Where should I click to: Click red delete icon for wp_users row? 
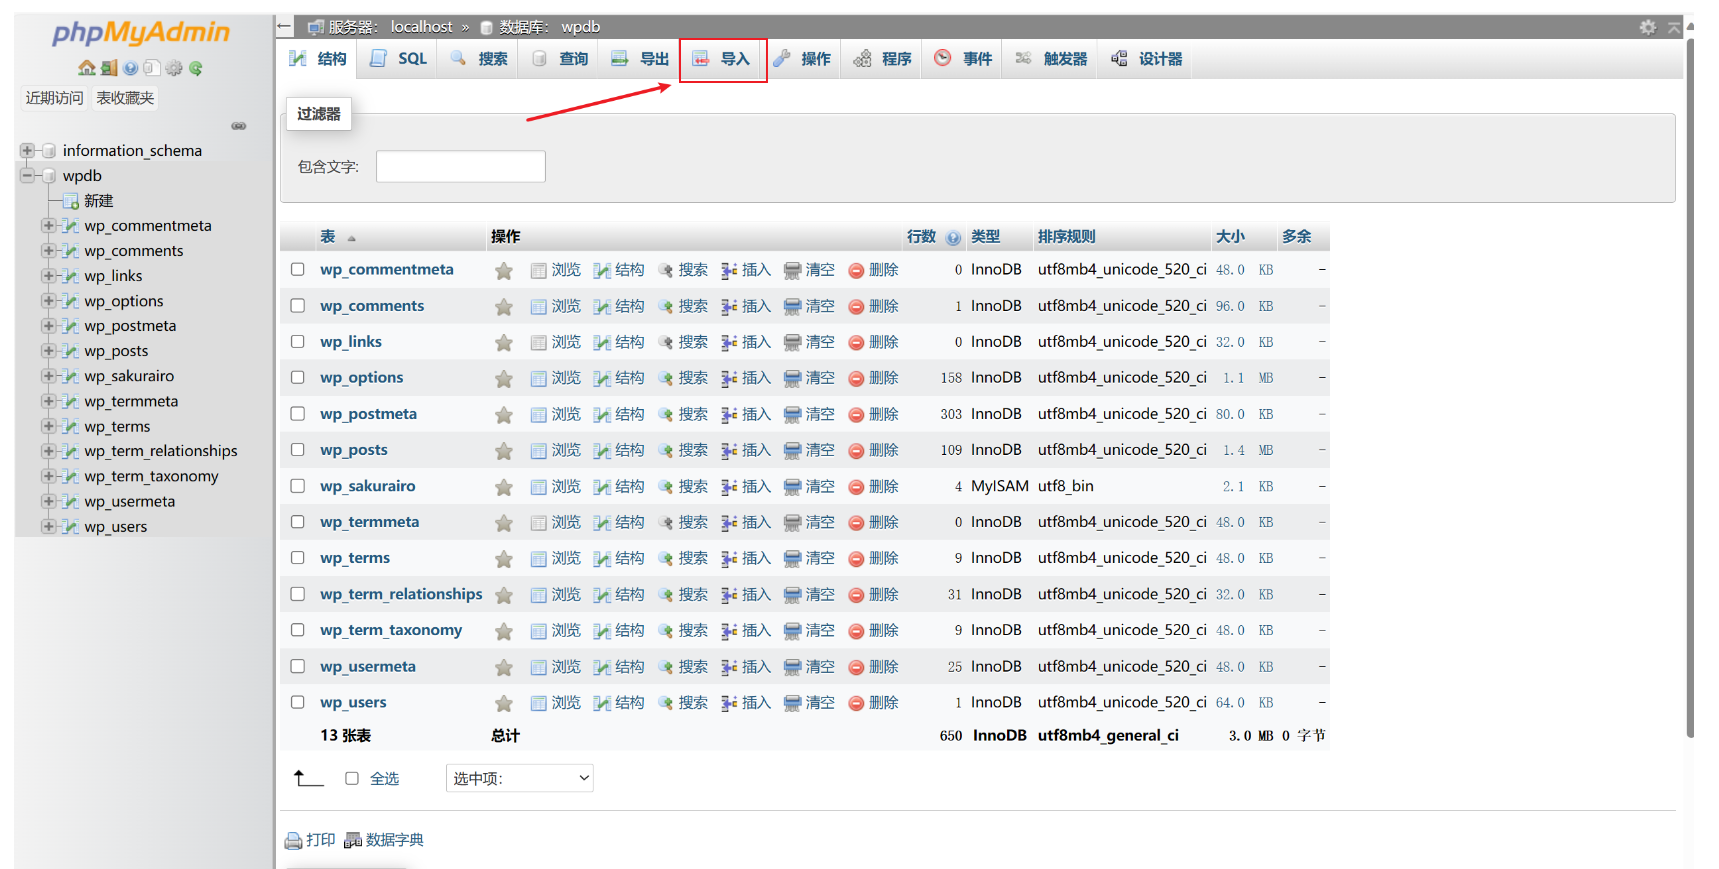pos(856,703)
